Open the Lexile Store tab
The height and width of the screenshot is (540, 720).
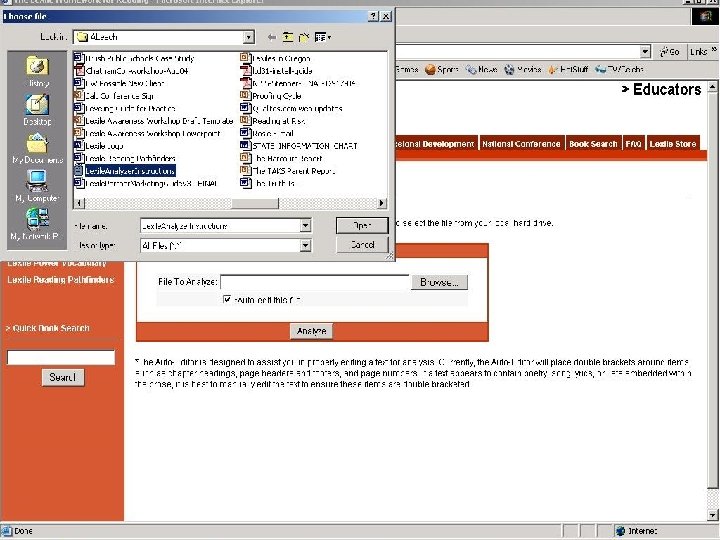(673, 144)
